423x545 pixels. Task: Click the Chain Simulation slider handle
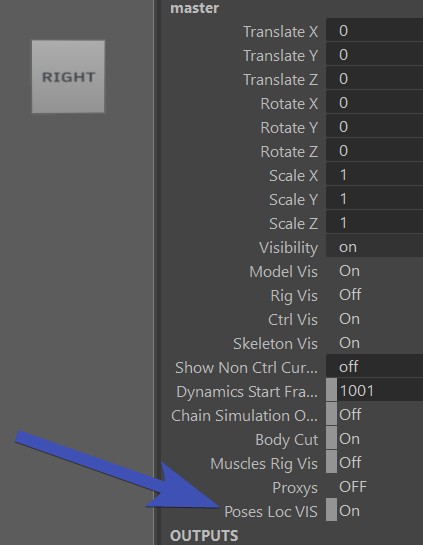(331, 415)
